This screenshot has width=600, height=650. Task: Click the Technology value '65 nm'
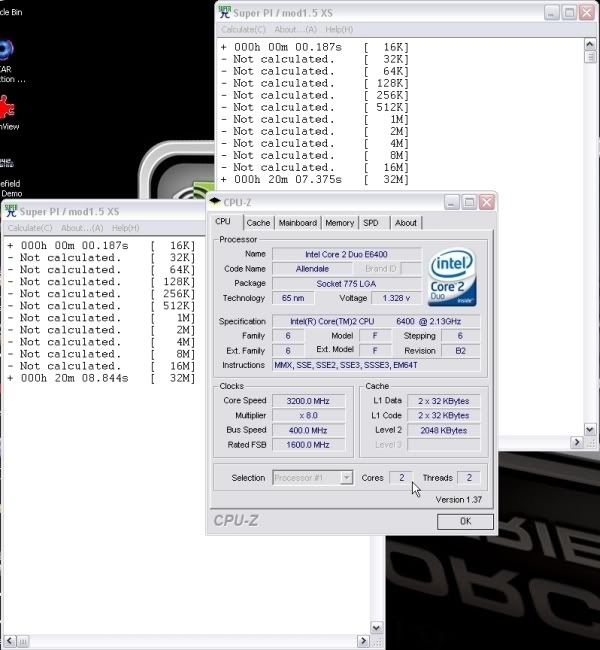(x=293, y=298)
